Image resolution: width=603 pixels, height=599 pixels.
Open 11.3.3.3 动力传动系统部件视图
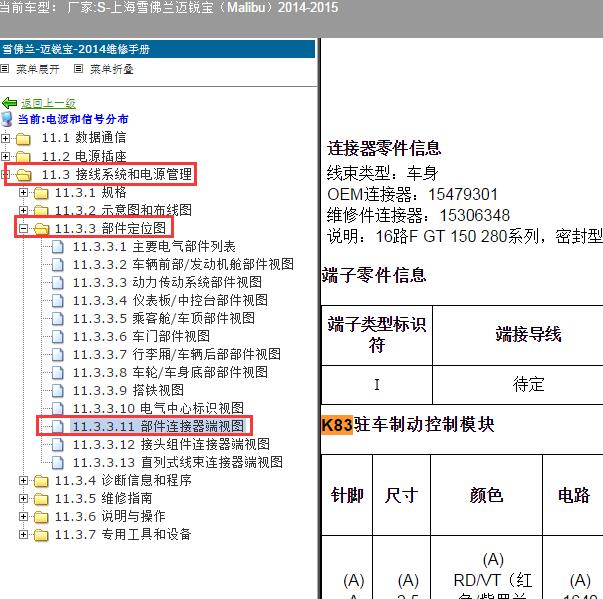[167, 283]
